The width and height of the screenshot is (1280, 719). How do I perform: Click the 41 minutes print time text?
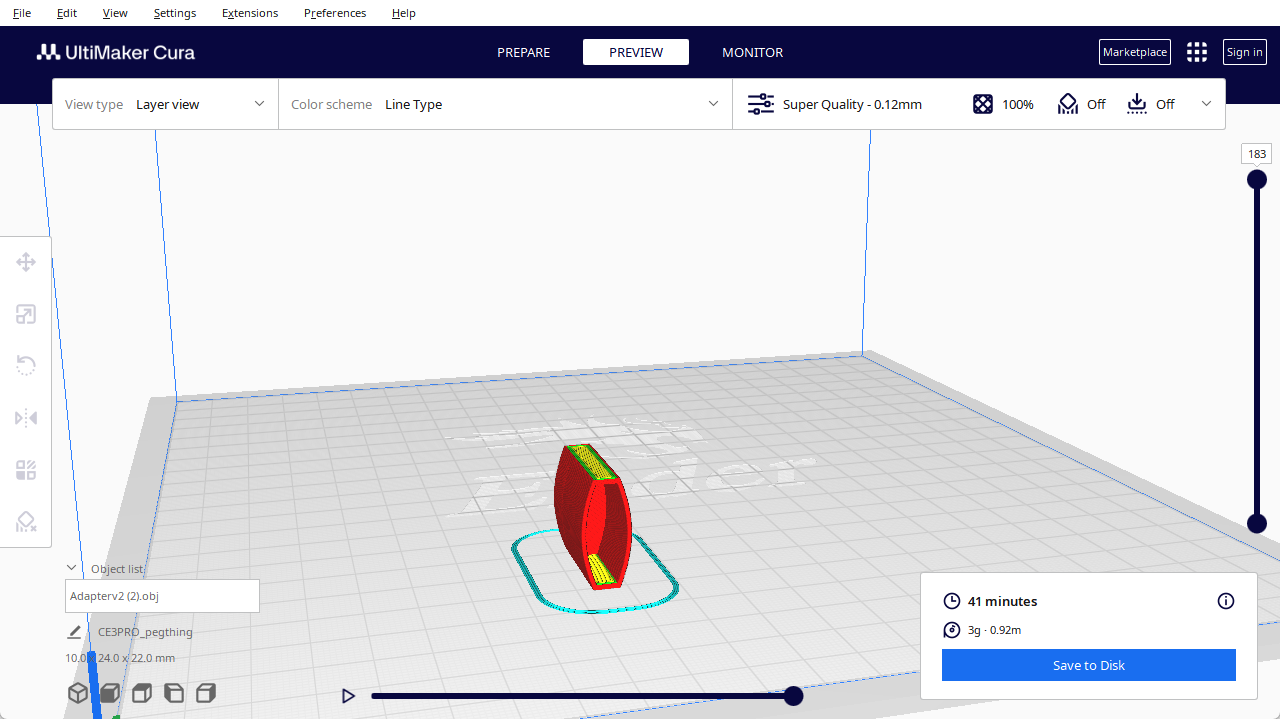tap(1003, 601)
